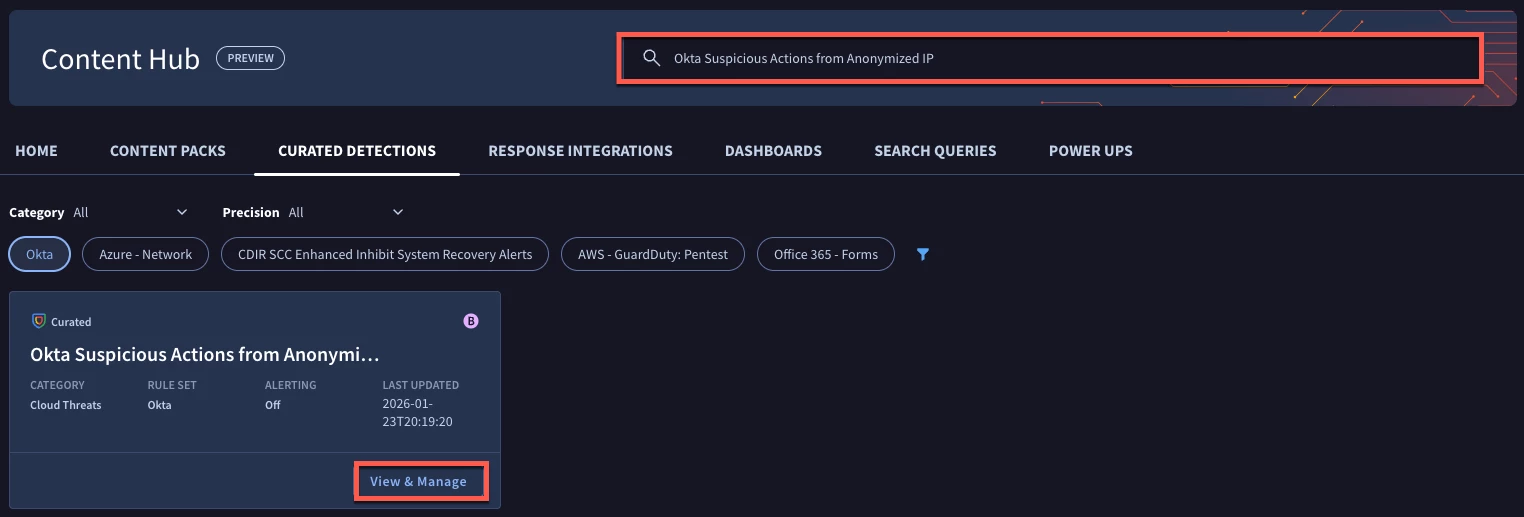Click the search magnifier icon
This screenshot has height=517, width=1524.
coord(651,58)
